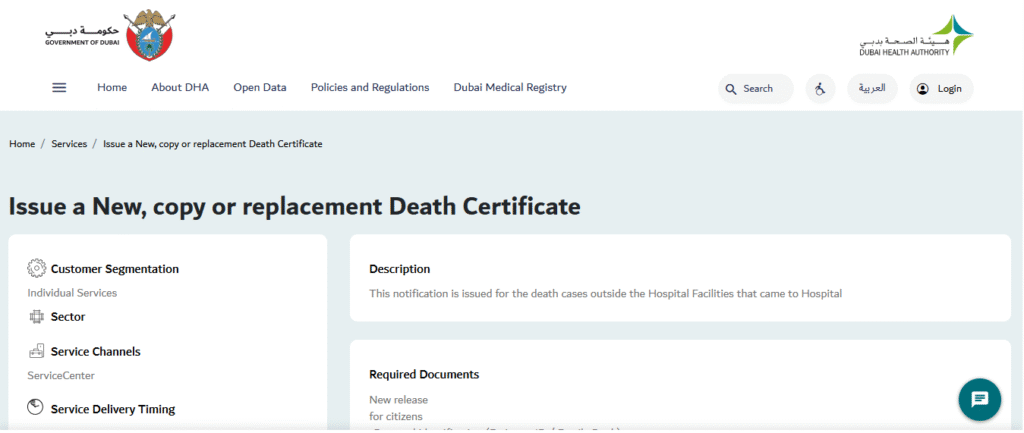Open accessibility options wheelchair icon
Screen dimensions: 1024x433
coord(820,89)
